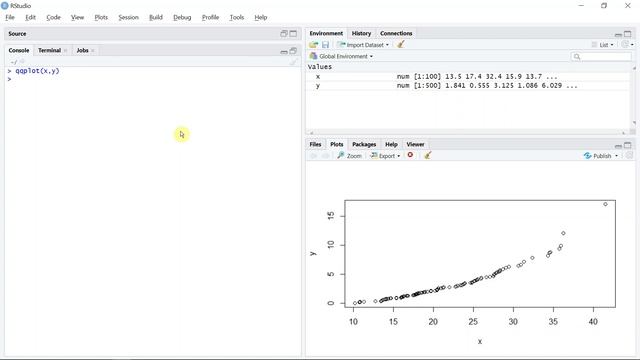This screenshot has height=360, width=640.
Task: Click the Source pane header label
Action: 17,33
